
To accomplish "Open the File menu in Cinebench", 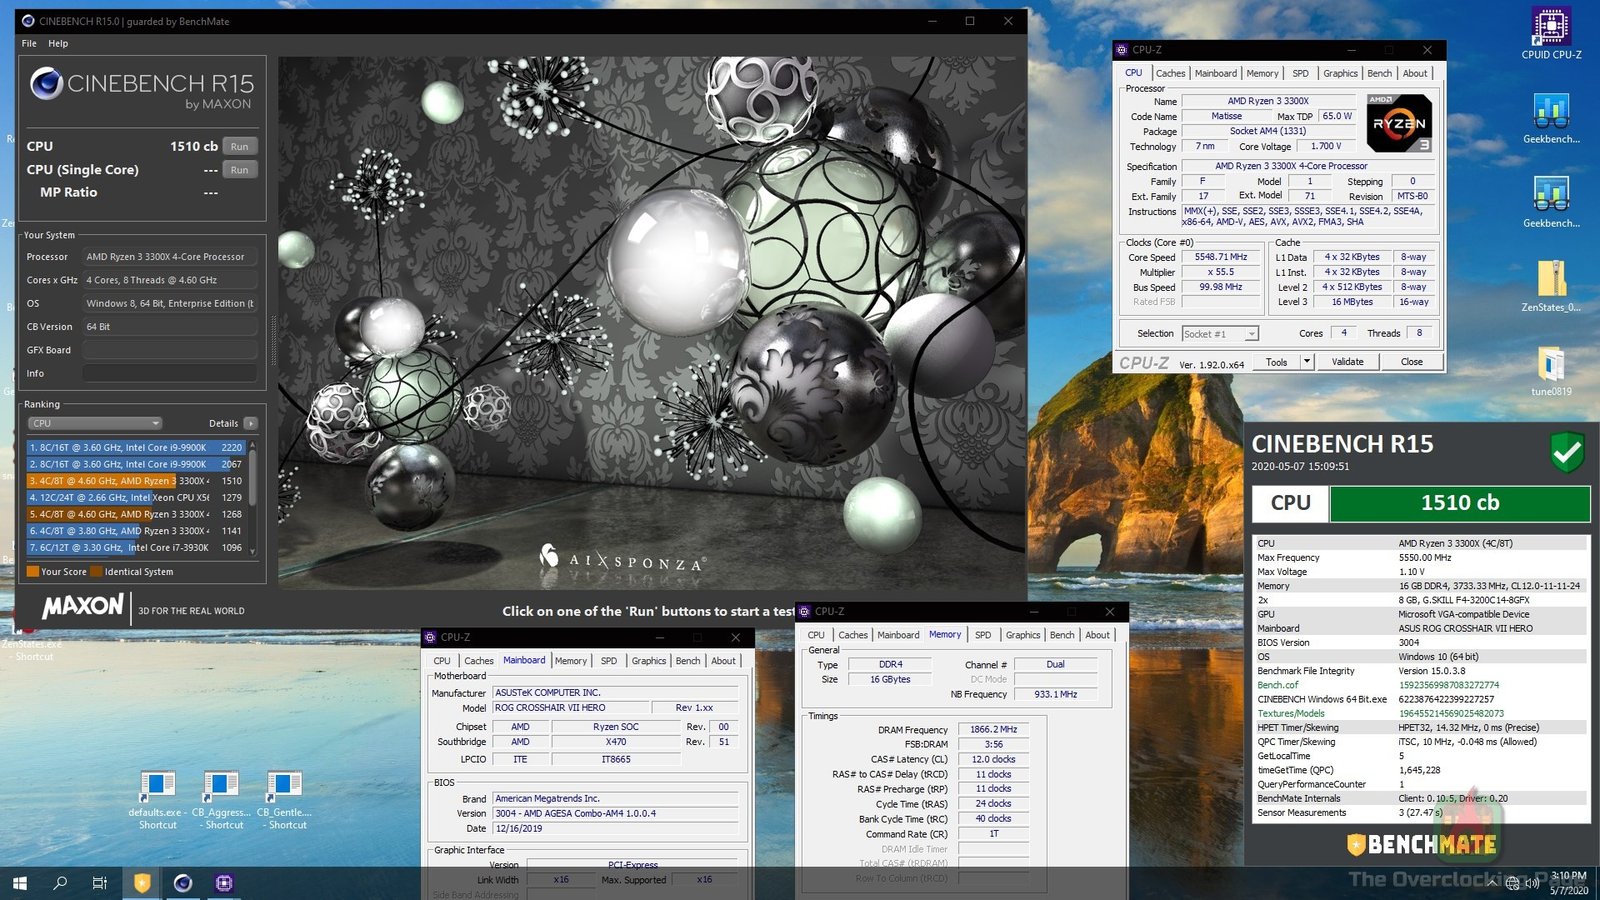I will 29,43.
